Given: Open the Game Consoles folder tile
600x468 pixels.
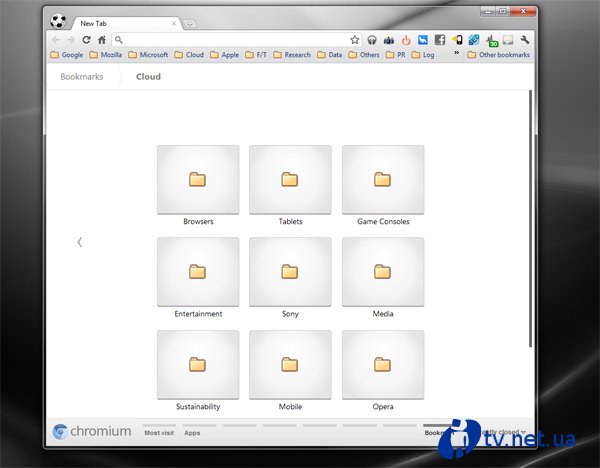Looking at the screenshot, I should [x=383, y=179].
